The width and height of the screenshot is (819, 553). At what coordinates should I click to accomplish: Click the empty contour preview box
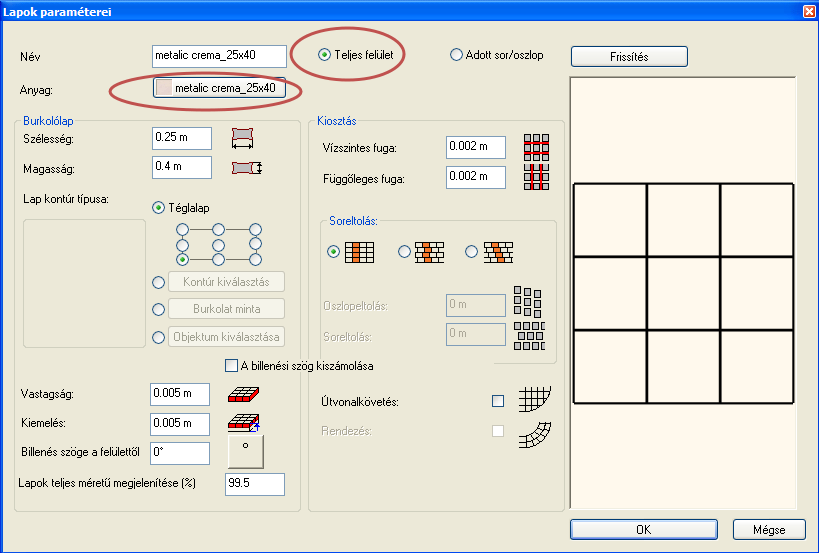[84, 283]
